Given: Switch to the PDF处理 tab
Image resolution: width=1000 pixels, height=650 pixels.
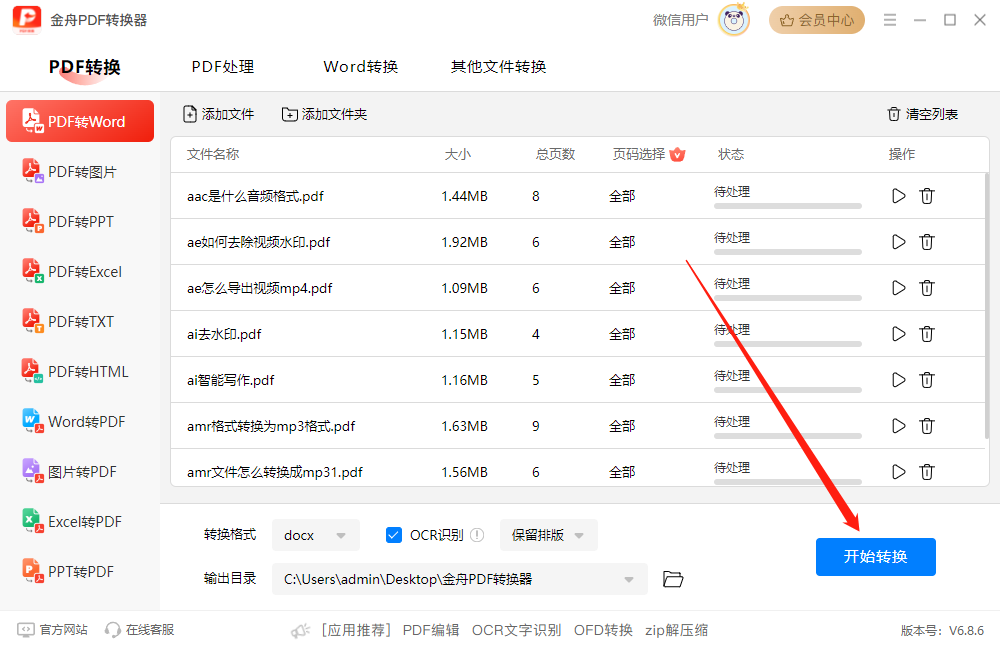Looking at the screenshot, I should [x=222, y=66].
